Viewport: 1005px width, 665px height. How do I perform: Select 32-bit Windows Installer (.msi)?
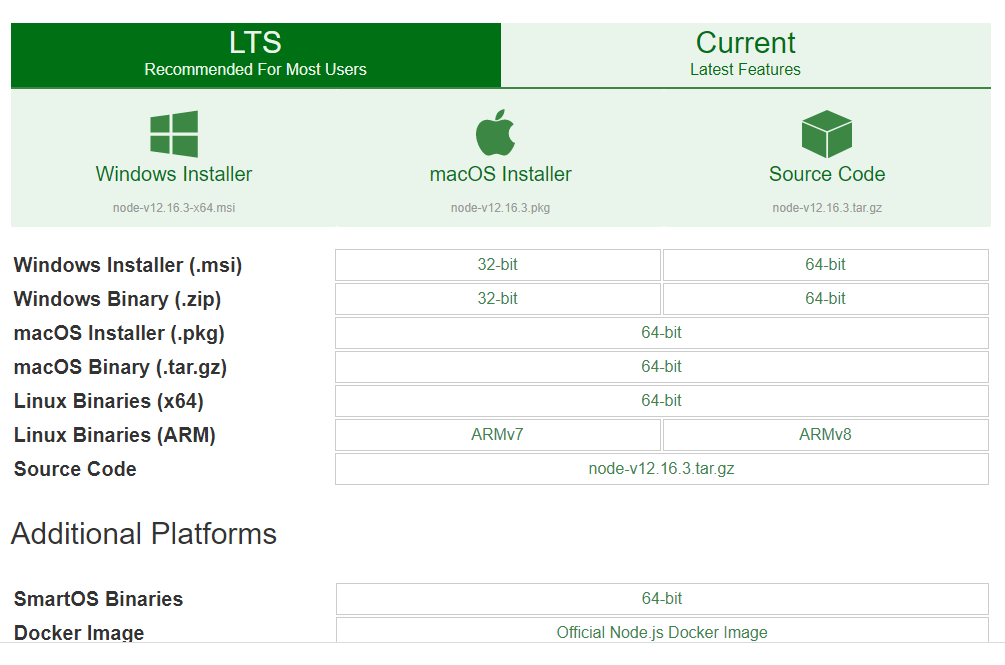497,265
